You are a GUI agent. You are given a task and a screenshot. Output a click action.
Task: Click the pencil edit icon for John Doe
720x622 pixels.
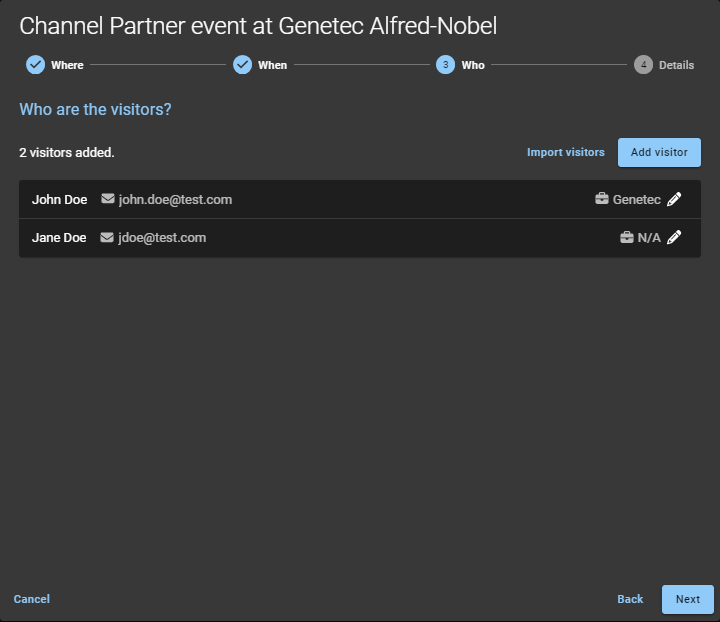pyautogui.click(x=674, y=200)
